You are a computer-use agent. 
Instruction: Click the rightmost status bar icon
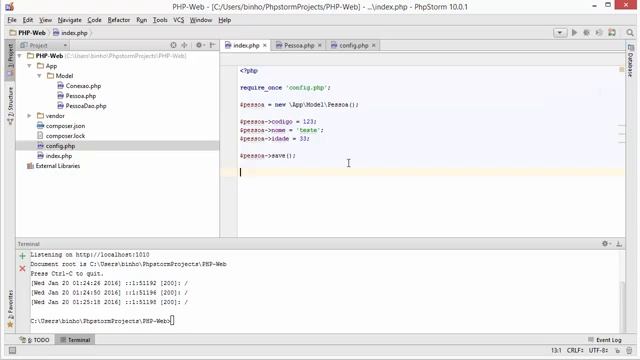[629, 351]
